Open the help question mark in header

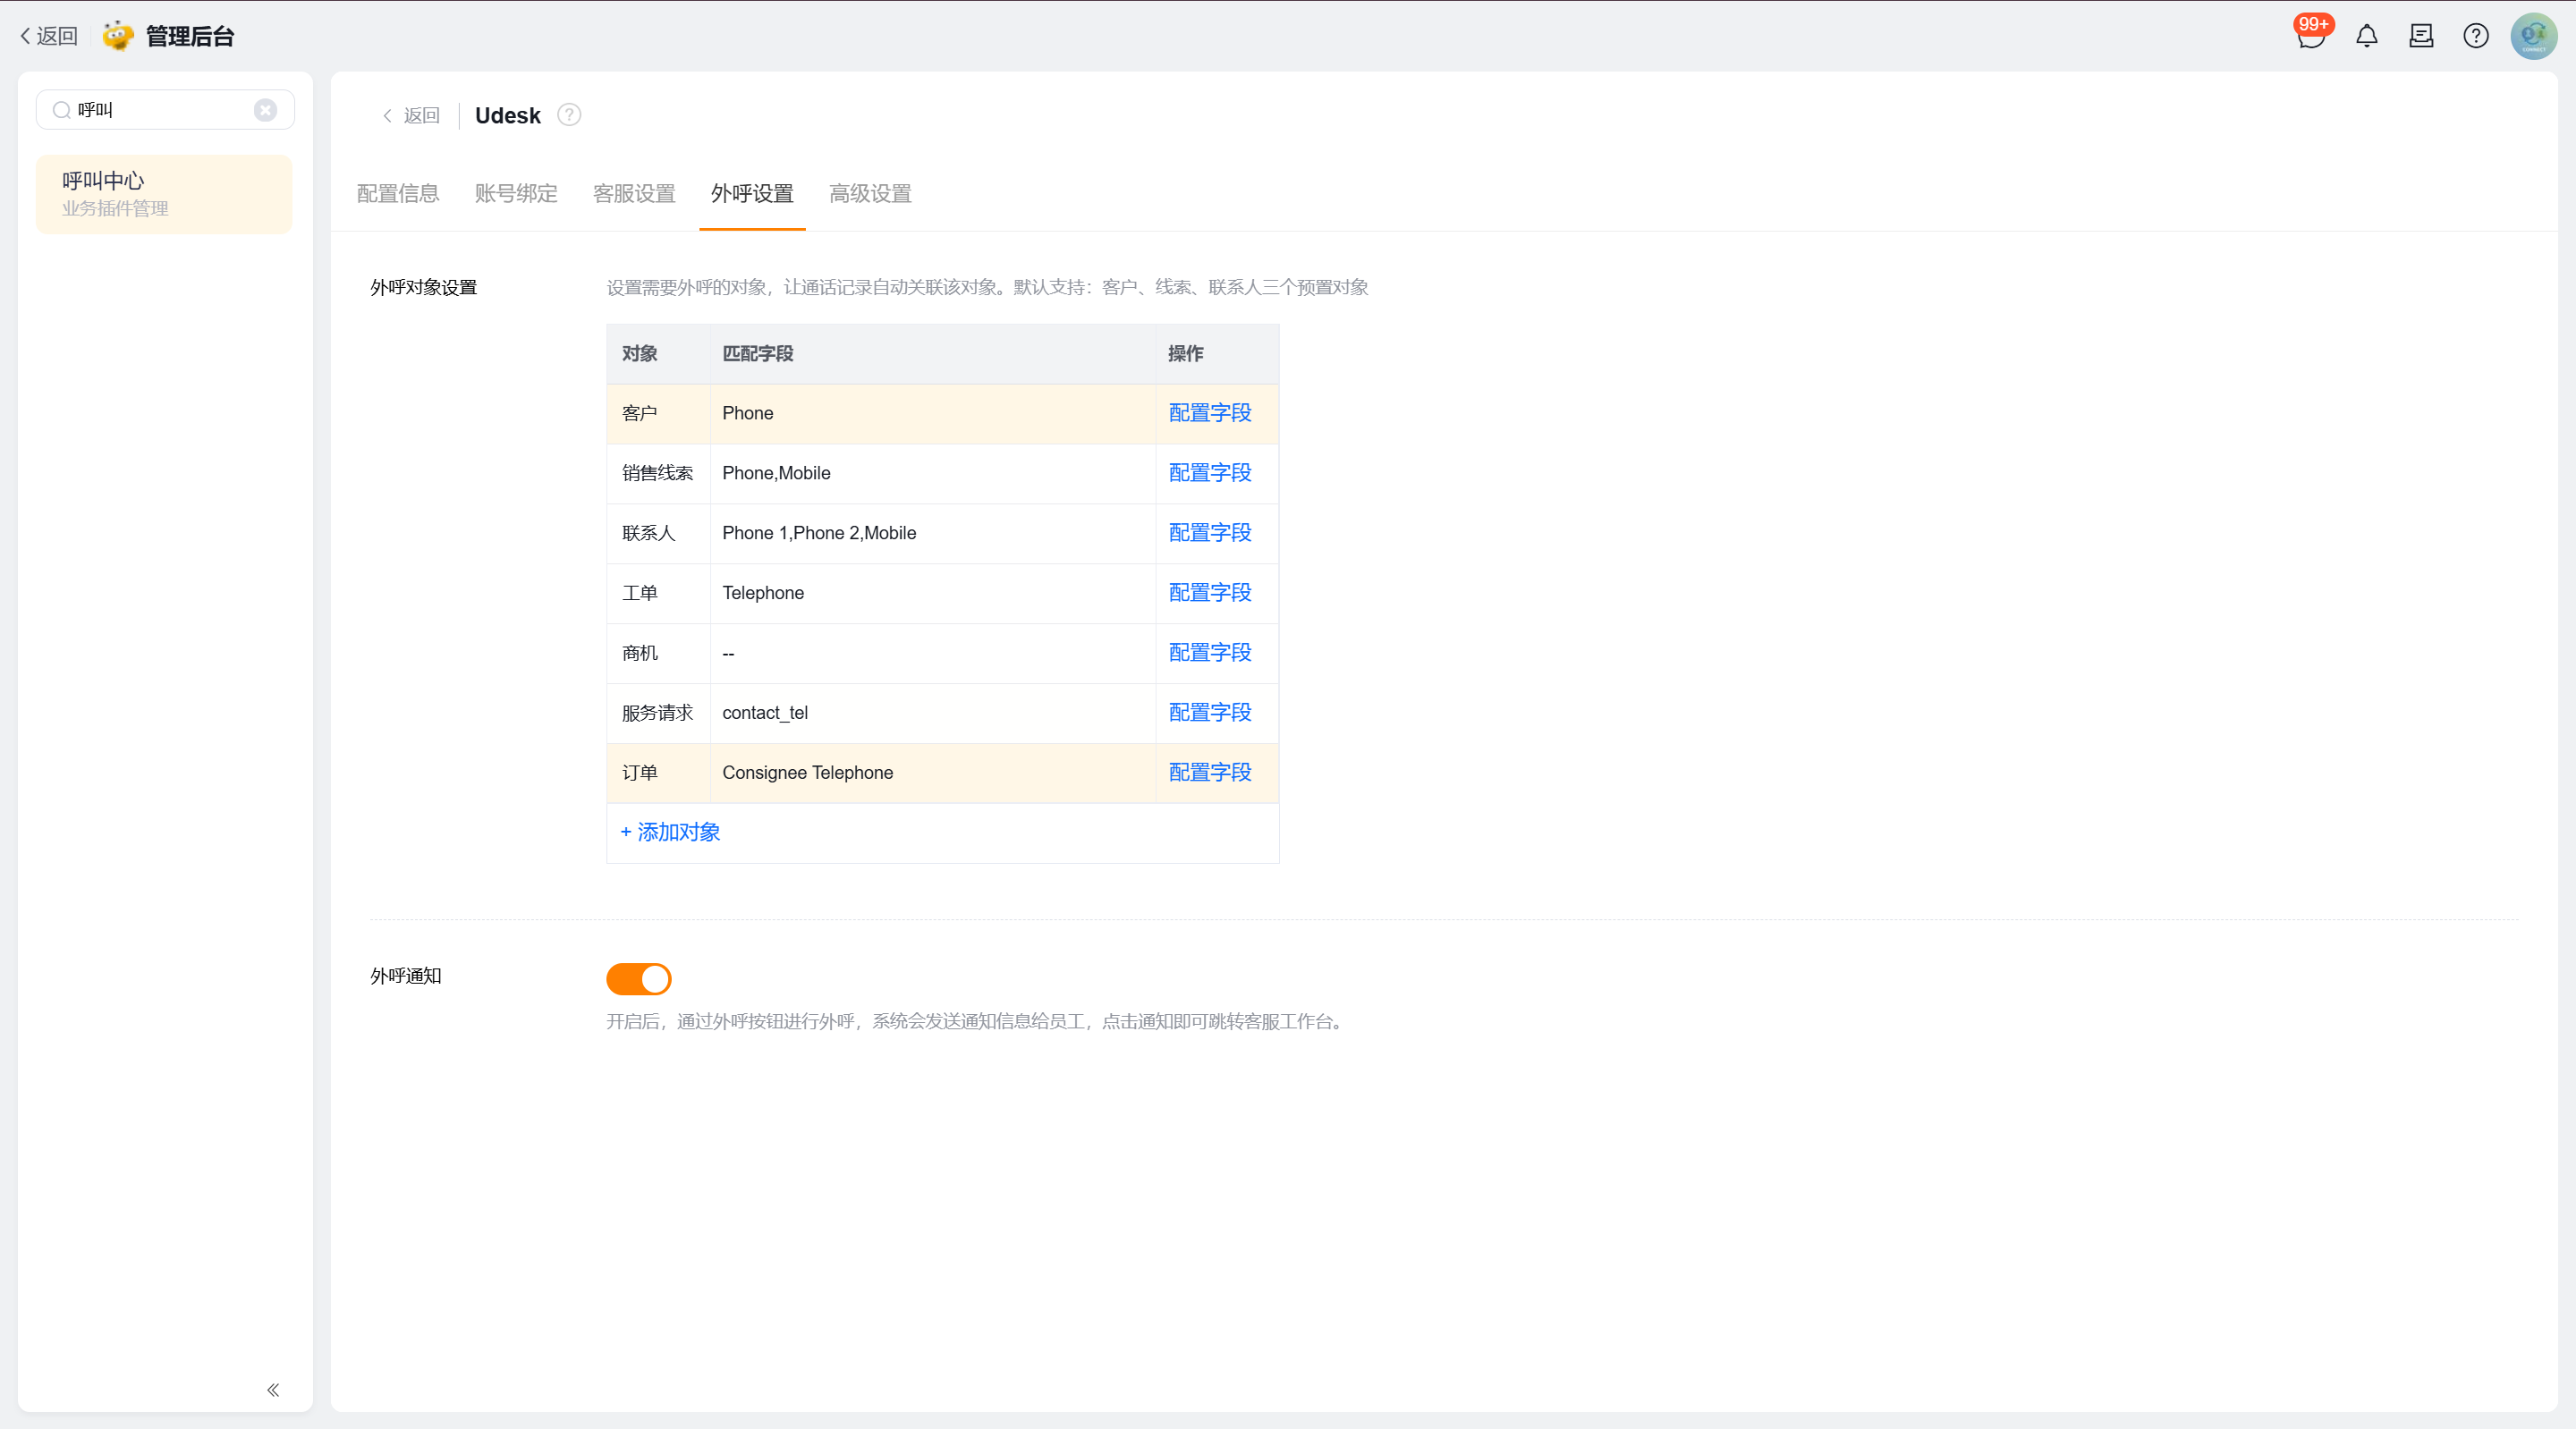(x=2476, y=36)
